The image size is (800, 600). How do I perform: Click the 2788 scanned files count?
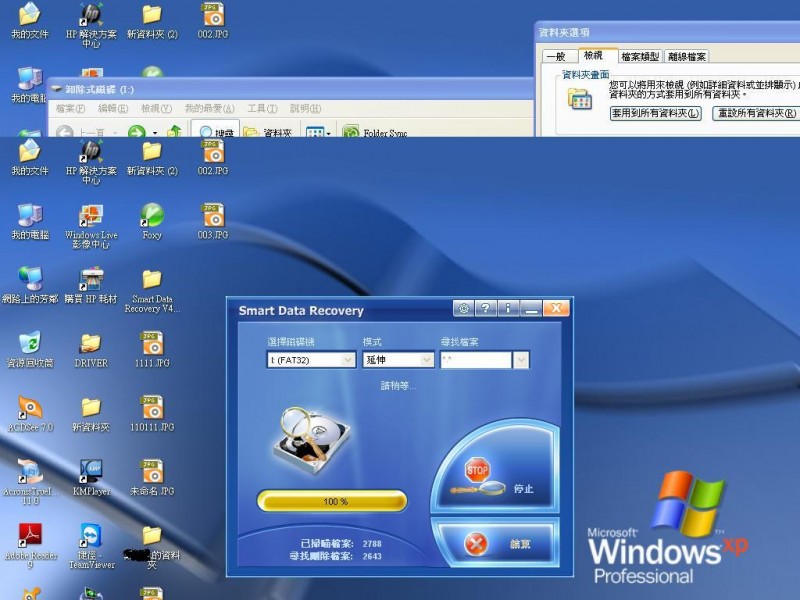tap(372, 544)
